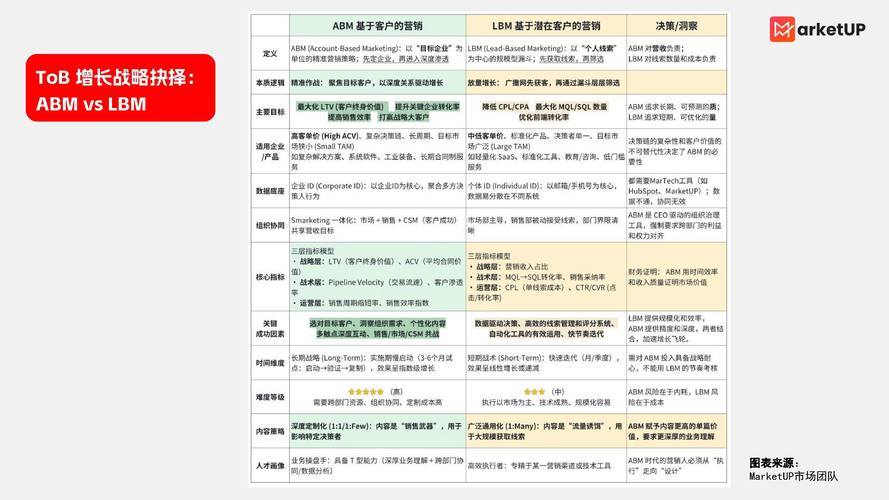Click the 'ABM 是 CEO 驱动的组织治理工具' cell
Viewport: 889px width, 500px height.
pos(676,225)
